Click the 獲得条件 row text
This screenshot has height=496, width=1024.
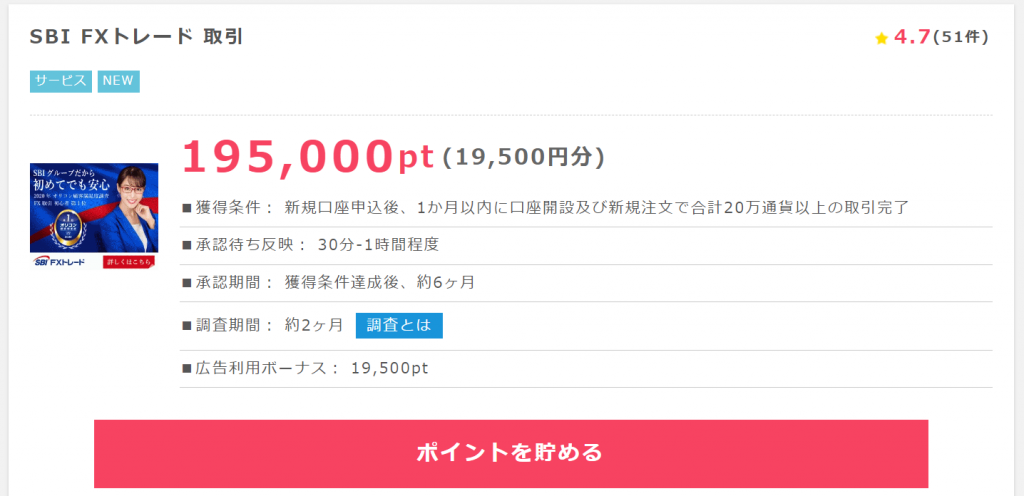[x=545, y=208]
